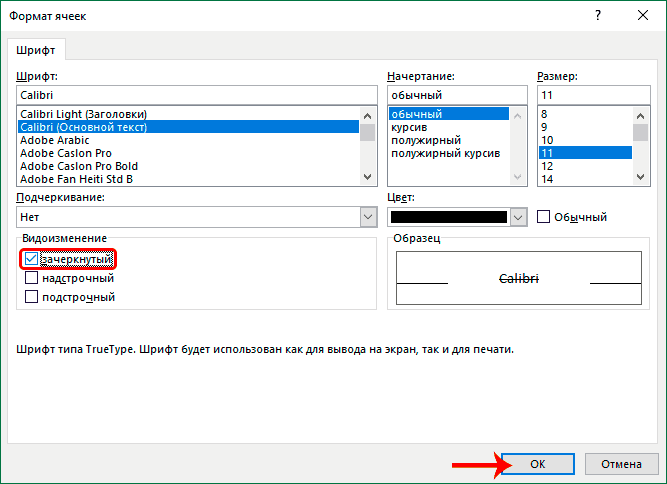Screen dimensions: 667x484
Task: Select font size 12
Action: coord(585,166)
